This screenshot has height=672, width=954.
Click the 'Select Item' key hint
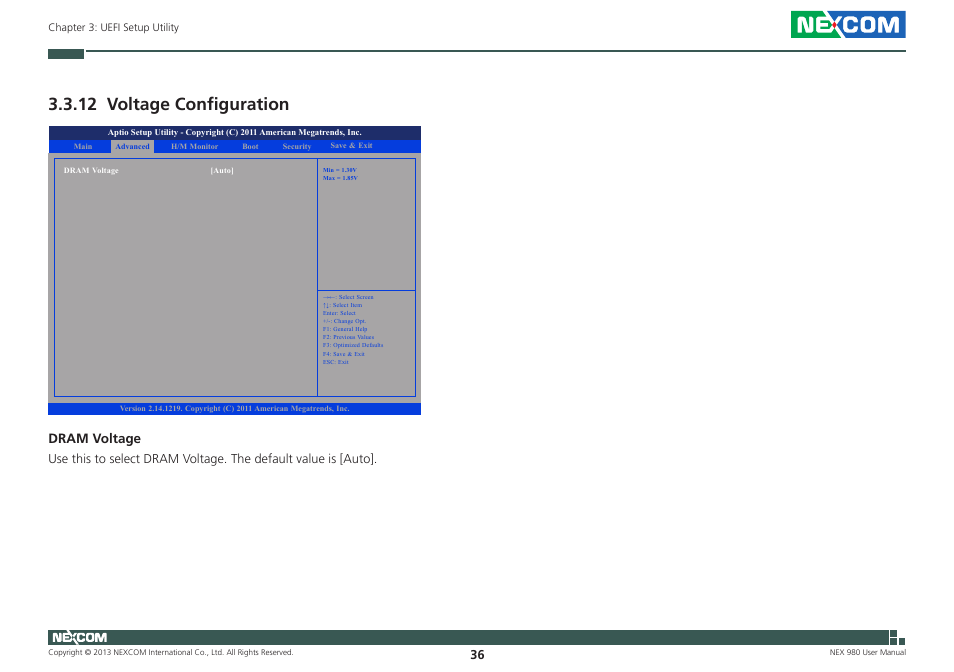(343, 305)
